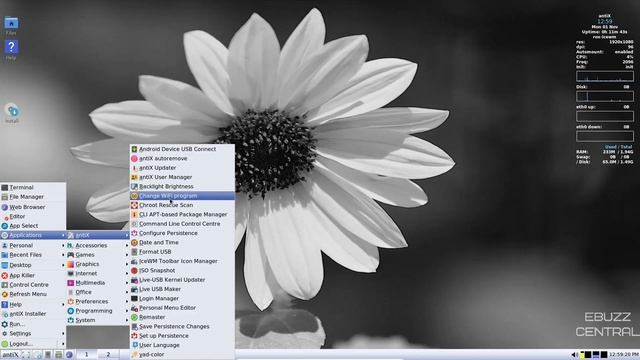Run antiX autoremove

182,158
